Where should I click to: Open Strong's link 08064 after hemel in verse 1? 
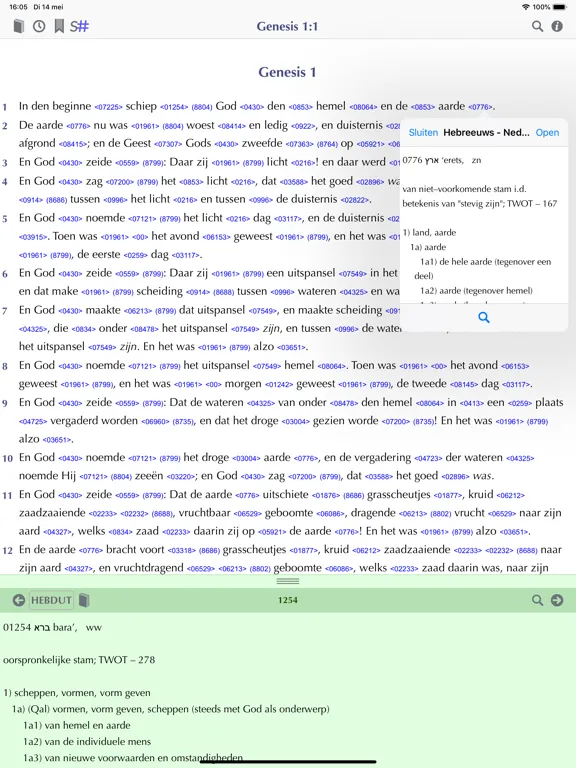(363, 107)
